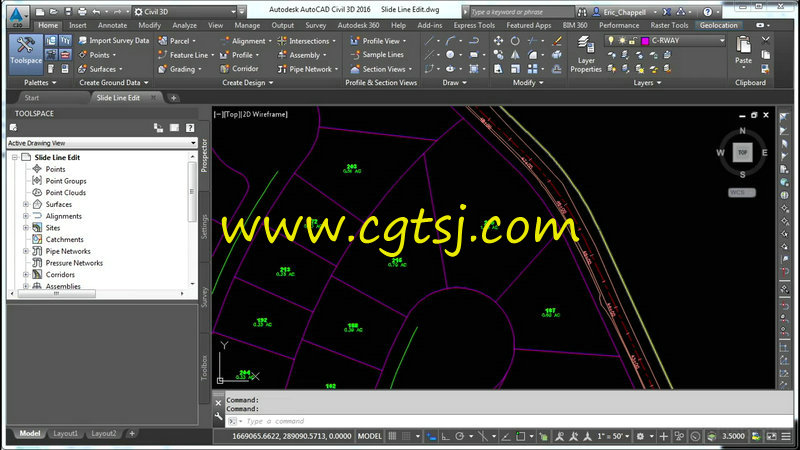Click the command line input field
The image size is (800, 450).
[x=510, y=421]
